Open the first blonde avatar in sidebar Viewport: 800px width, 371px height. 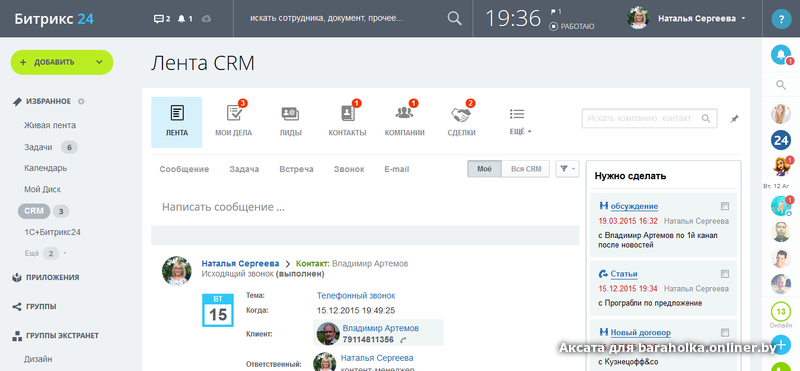[x=781, y=114]
